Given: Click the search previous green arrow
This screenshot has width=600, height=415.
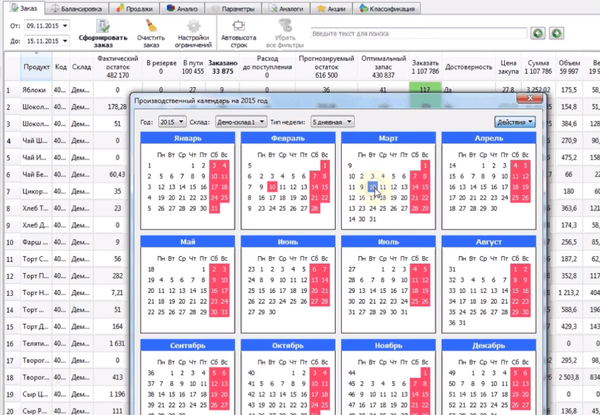Looking at the screenshot, I should 538,33.
